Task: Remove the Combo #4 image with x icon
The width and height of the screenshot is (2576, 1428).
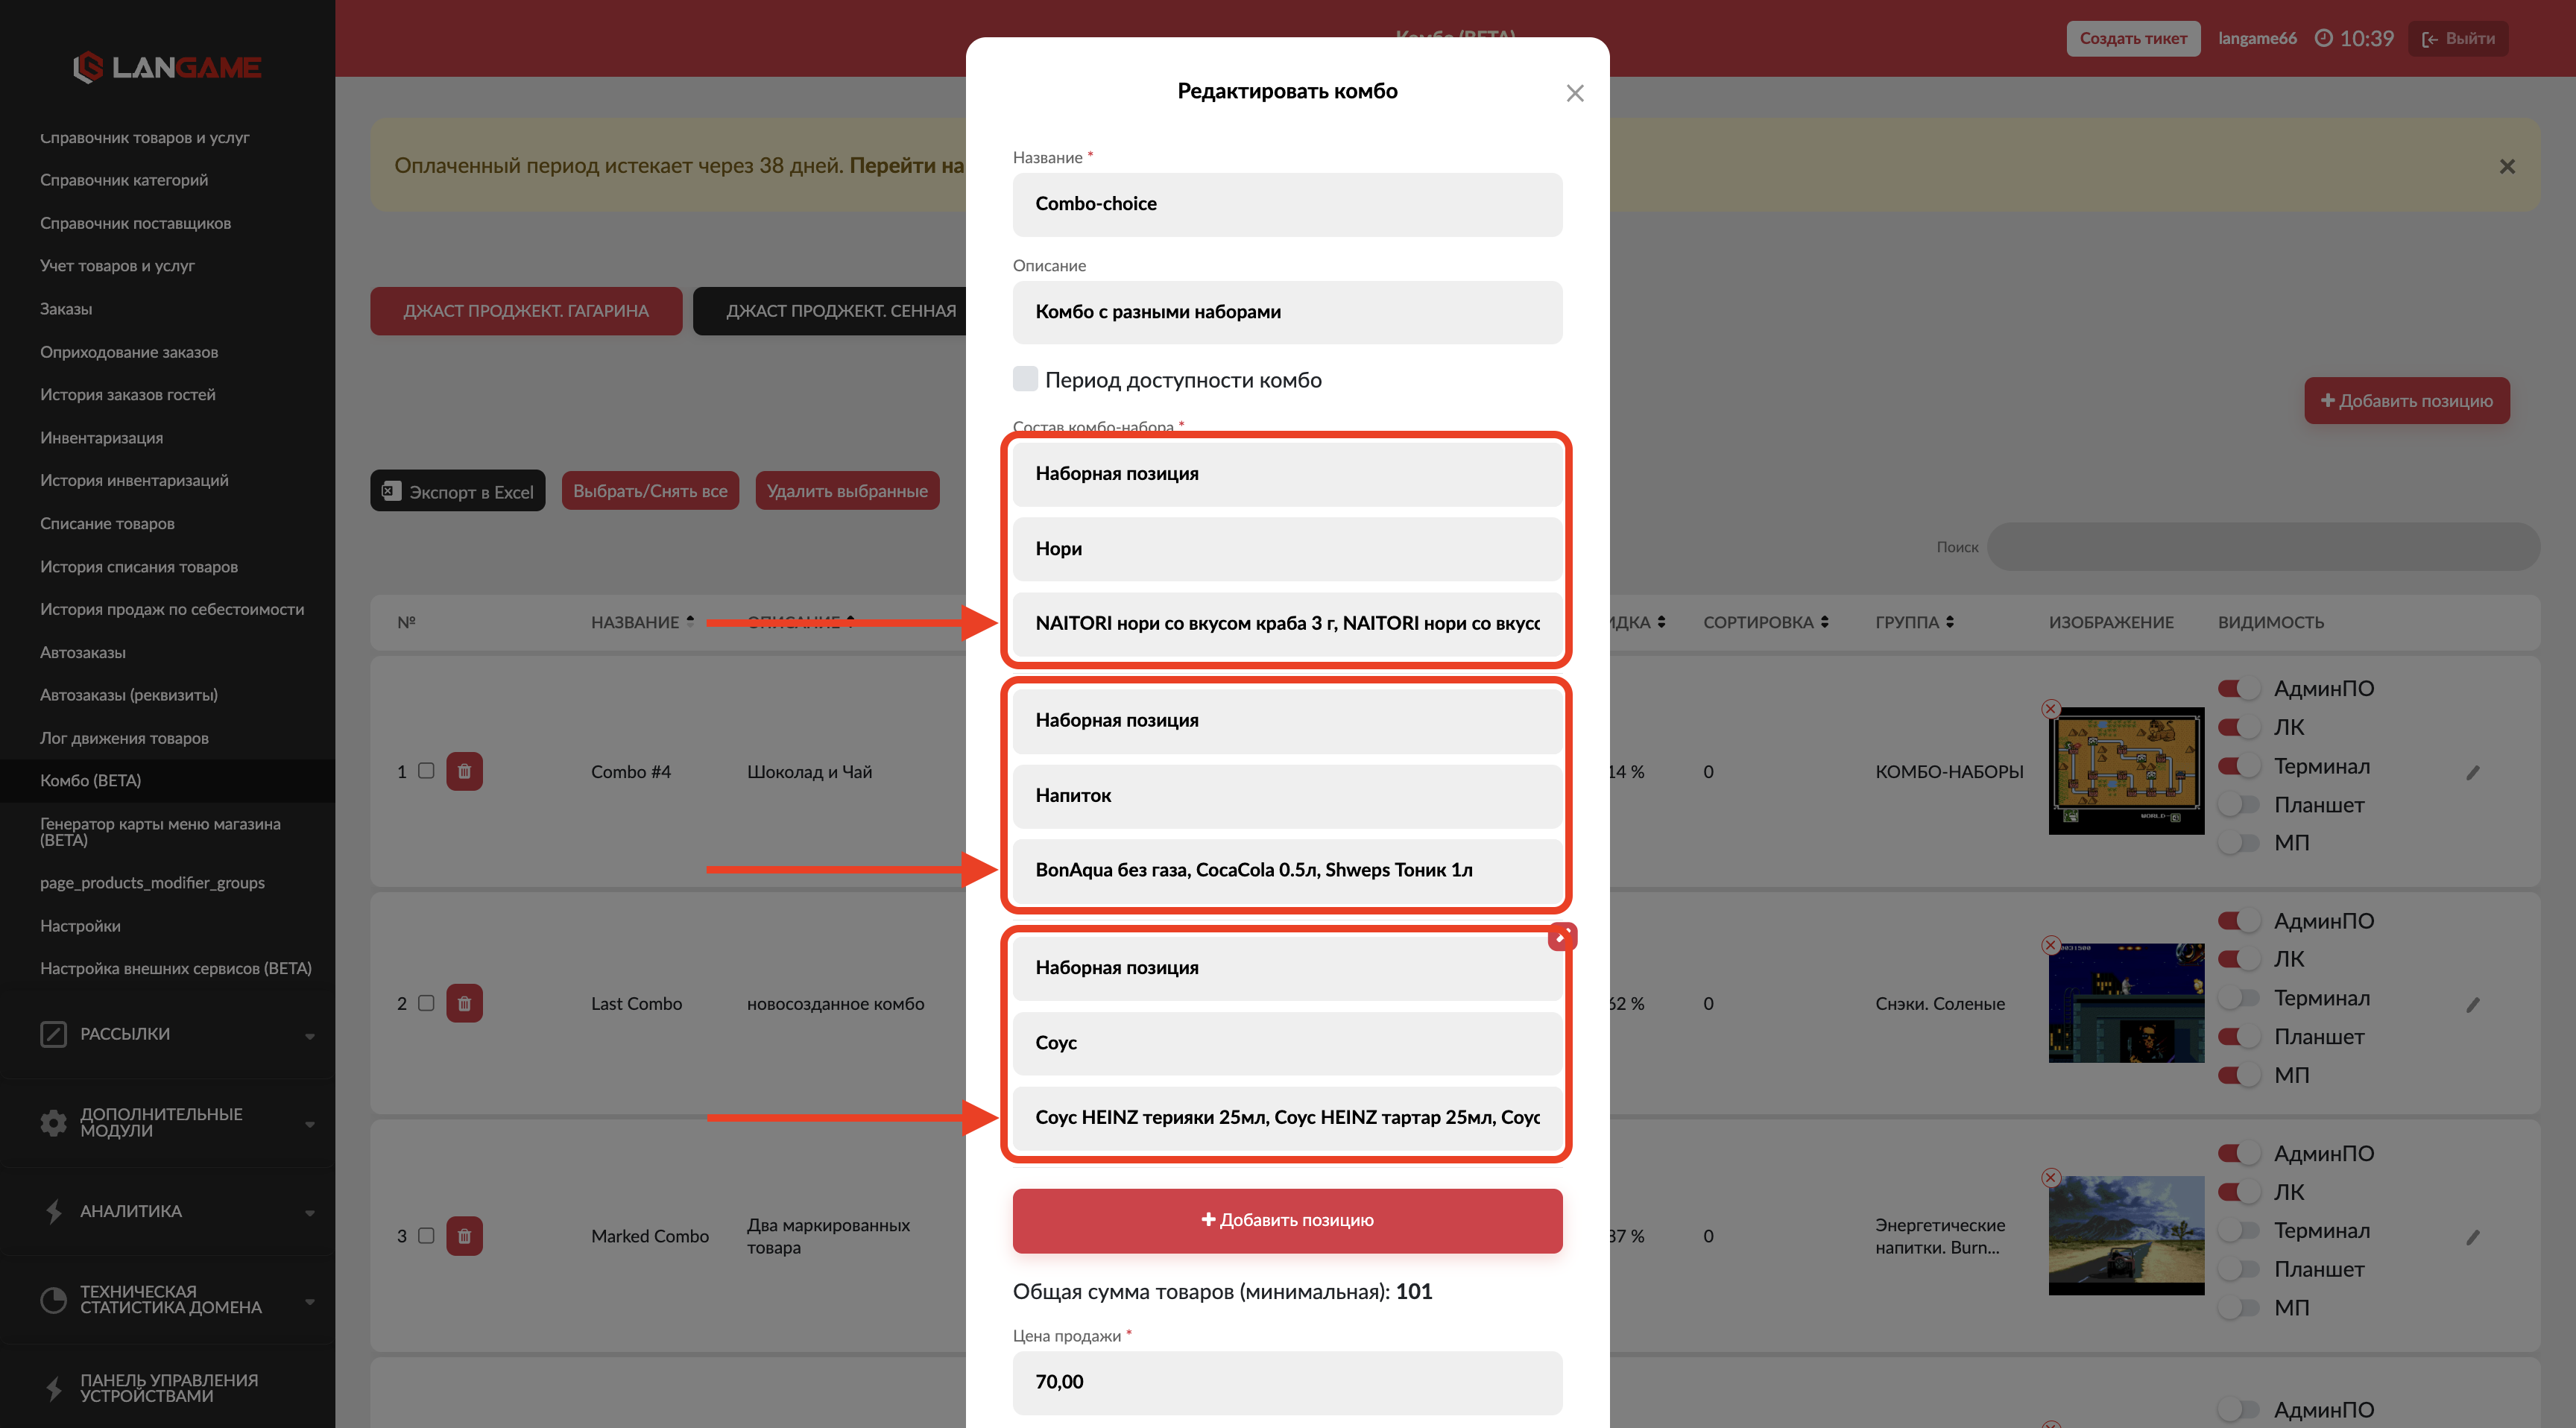Action: coord(2051,708)
